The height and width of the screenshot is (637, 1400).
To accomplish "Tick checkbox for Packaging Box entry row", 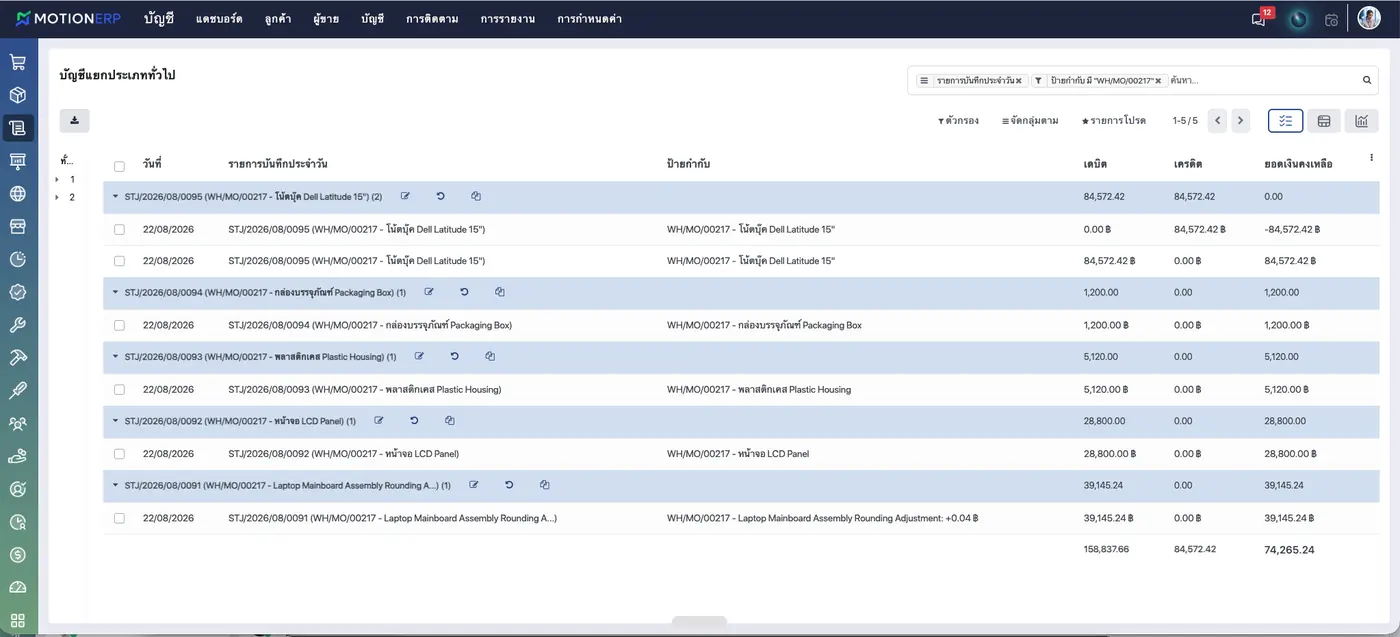I will tap(119, 325).
